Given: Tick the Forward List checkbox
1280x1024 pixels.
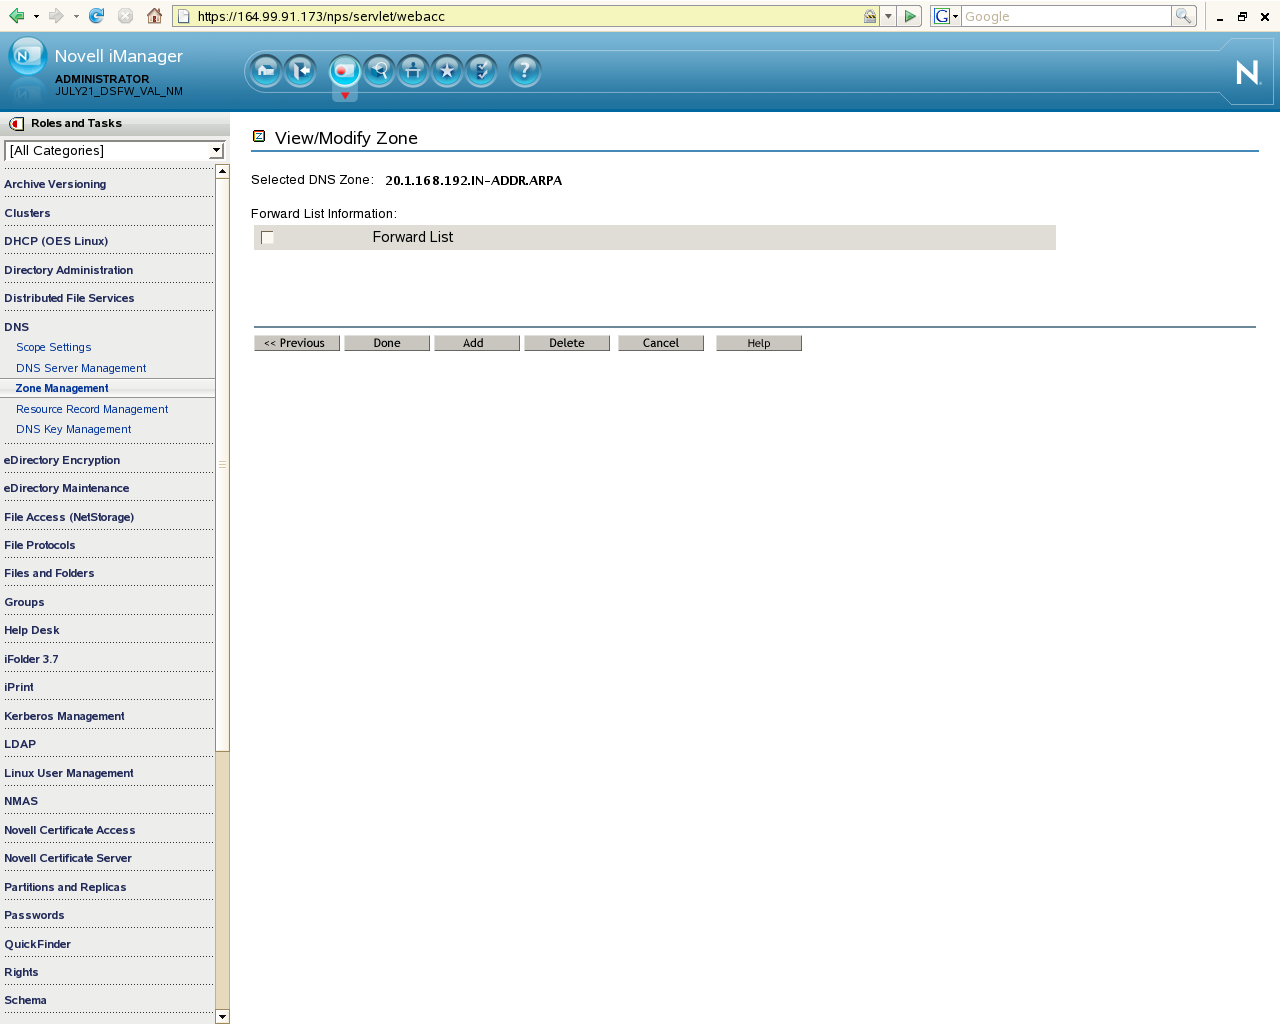Looking at the screenshot, I should (x=267, y=237).
